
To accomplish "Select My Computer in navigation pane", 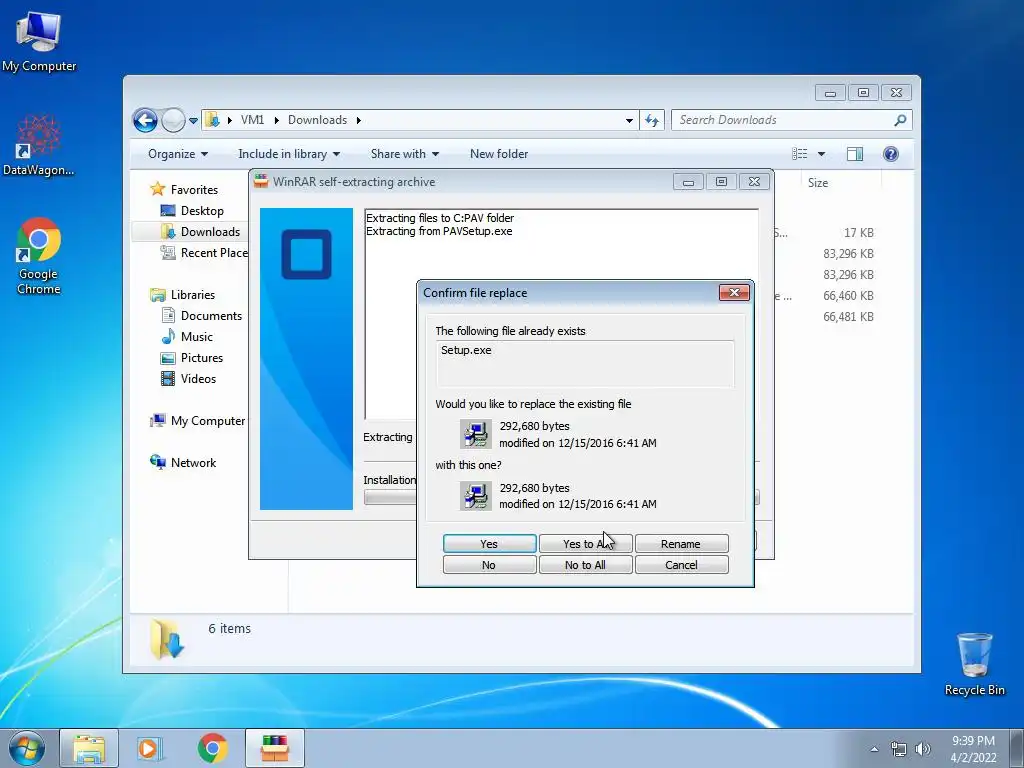I will click(208, 421).
